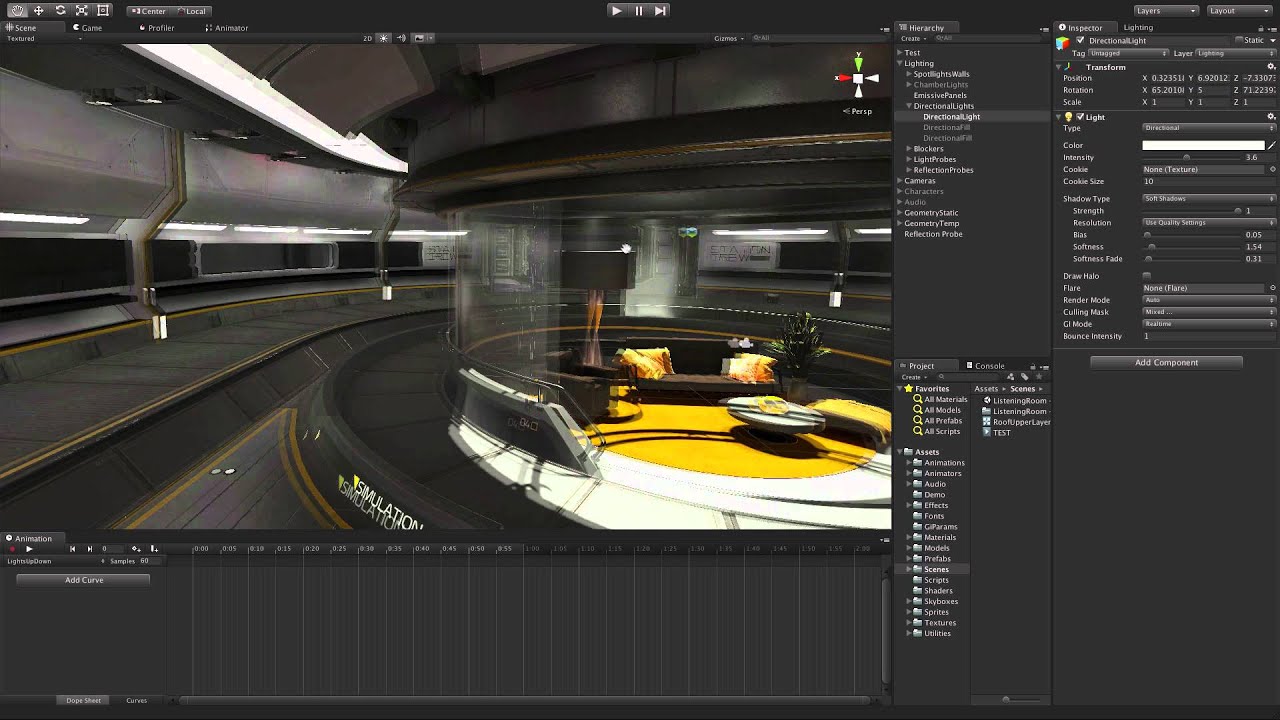Collapse the DirectionalLights hierarchy group
Viewport: 1280px width, 720px height.
tap(909, 106)
